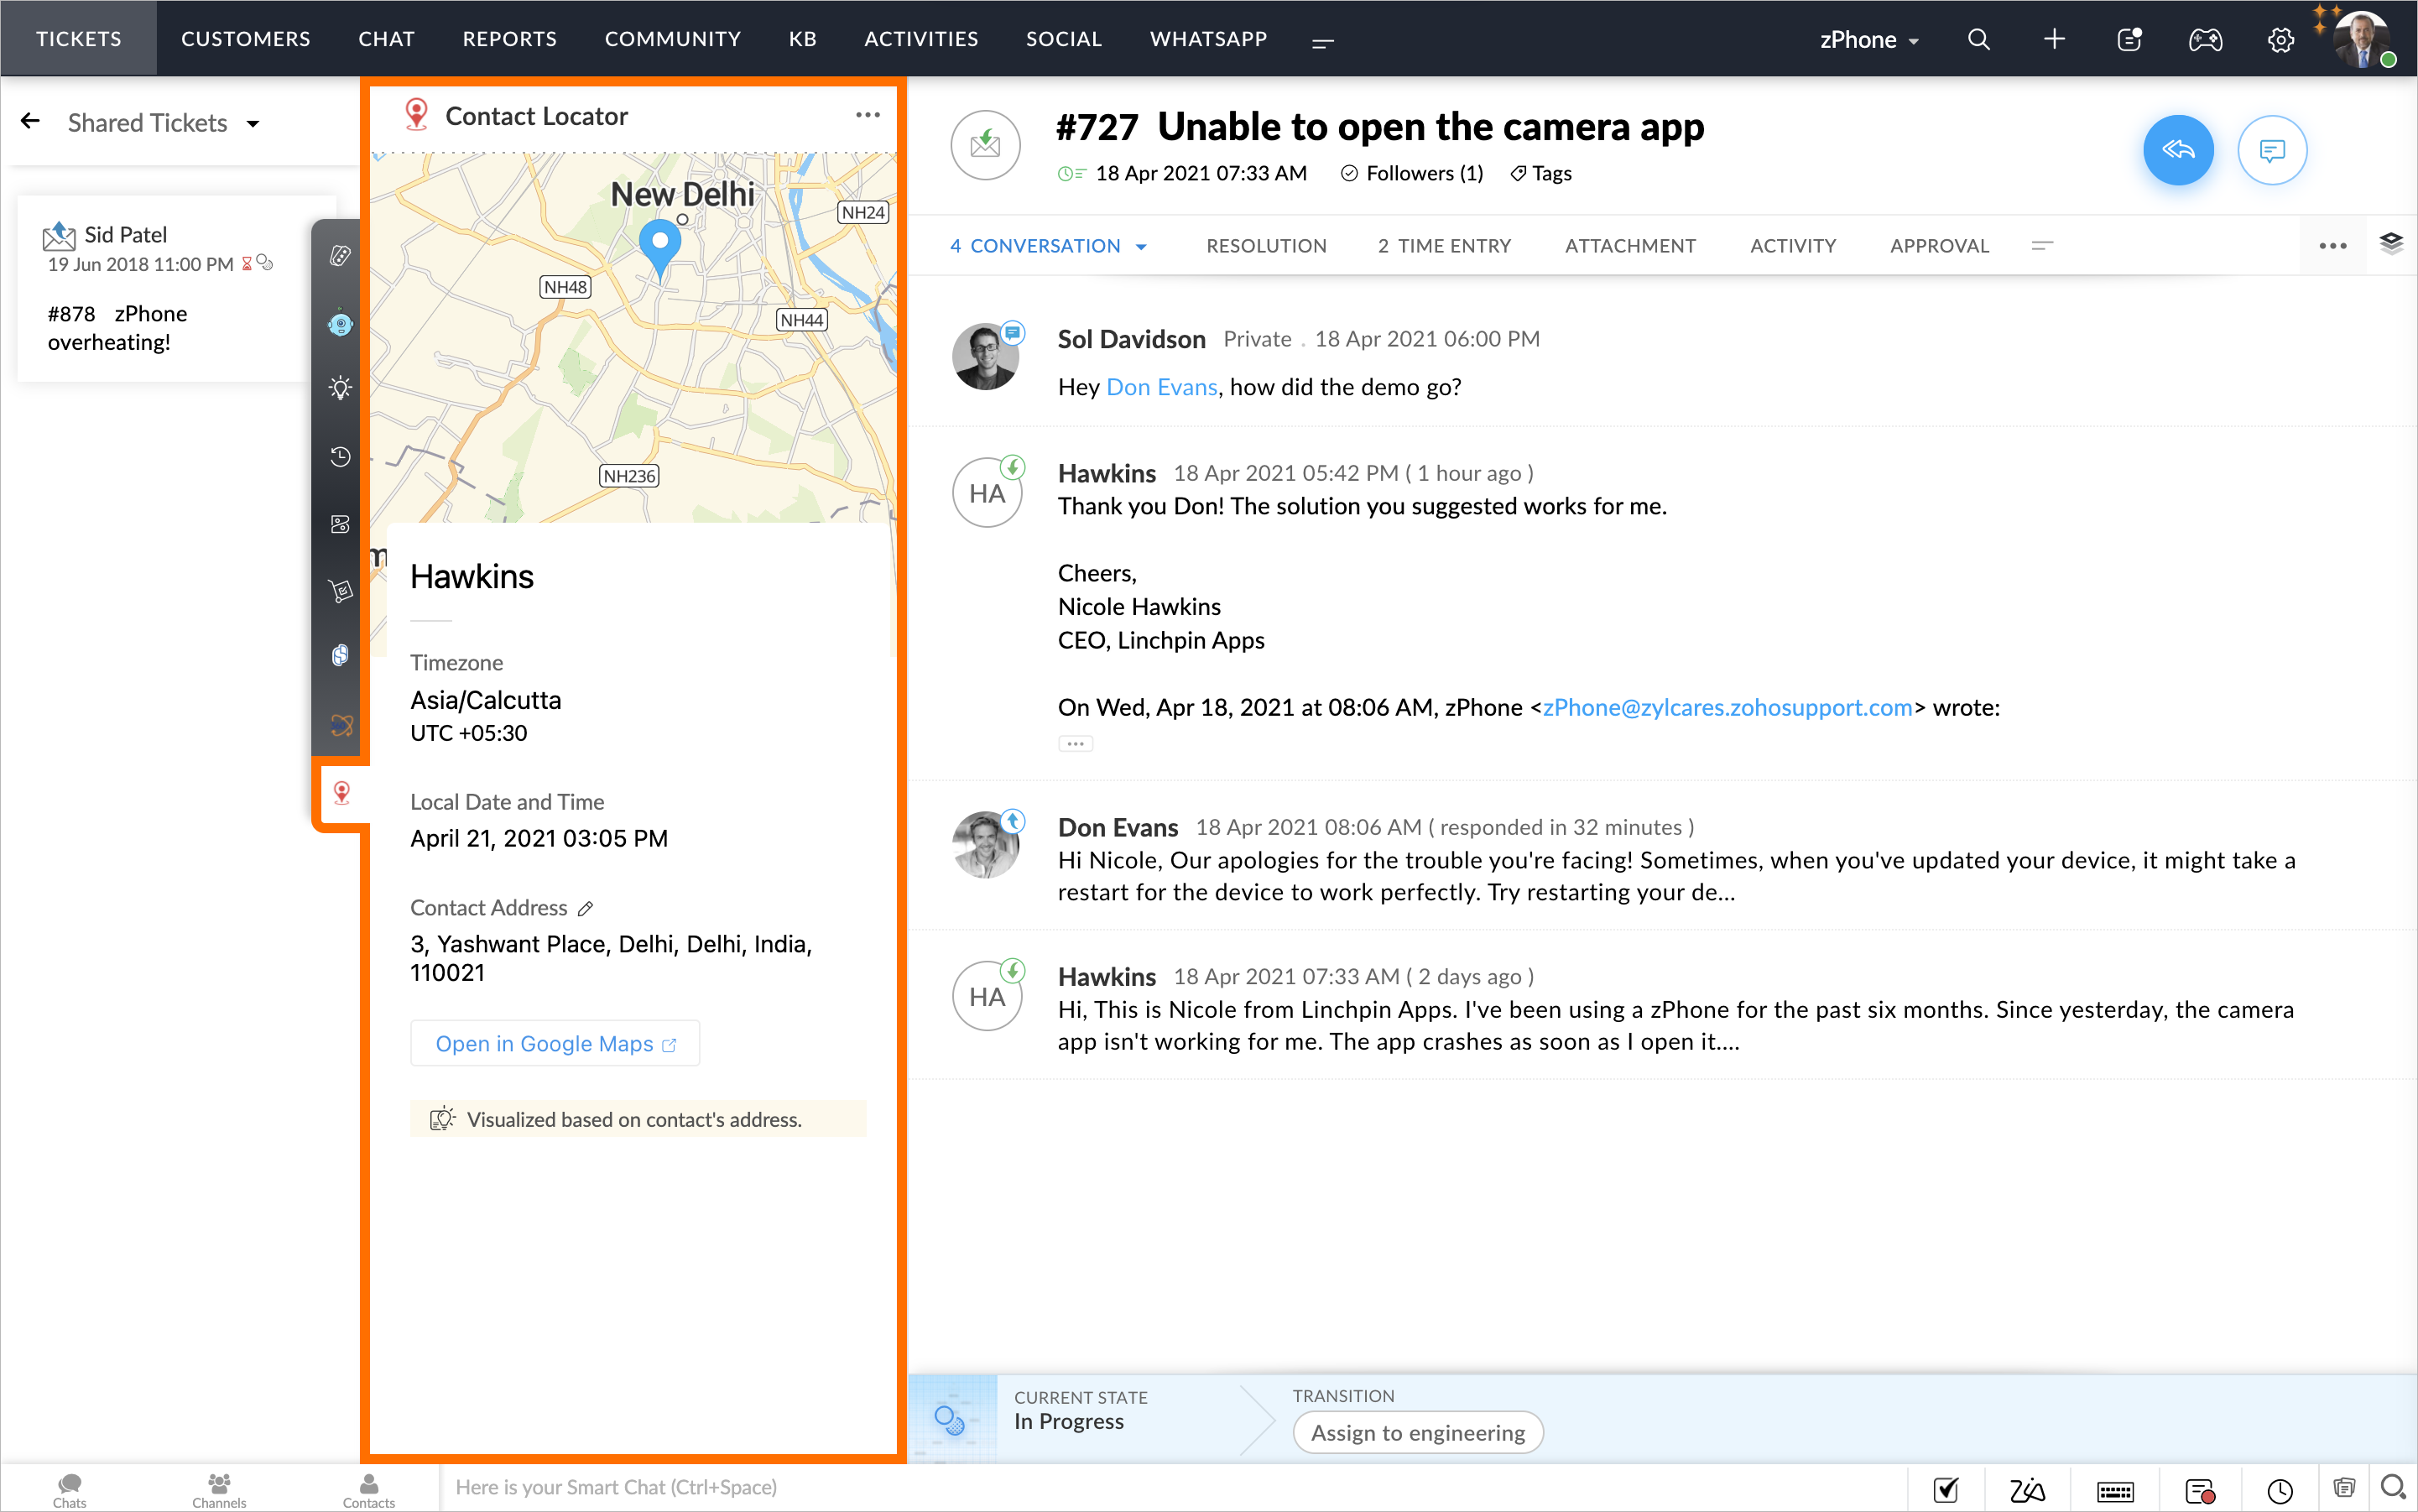The image size is (2418, 1512).
Task: Click the layers stack icon
Action: [x=2391, y=243]
